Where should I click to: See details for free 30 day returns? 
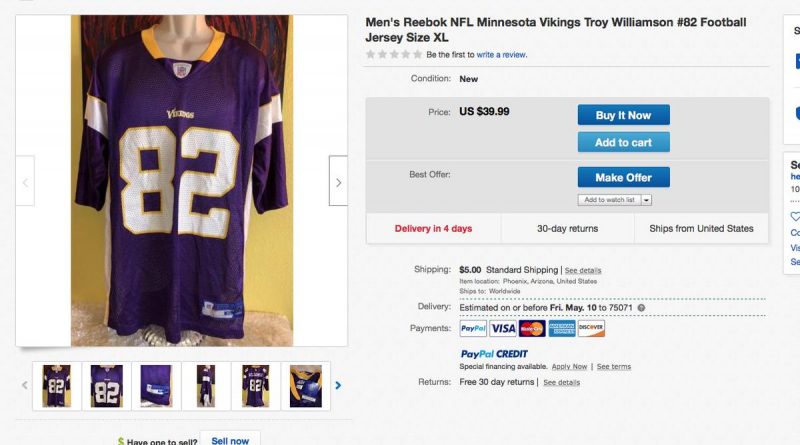[561, 382]
